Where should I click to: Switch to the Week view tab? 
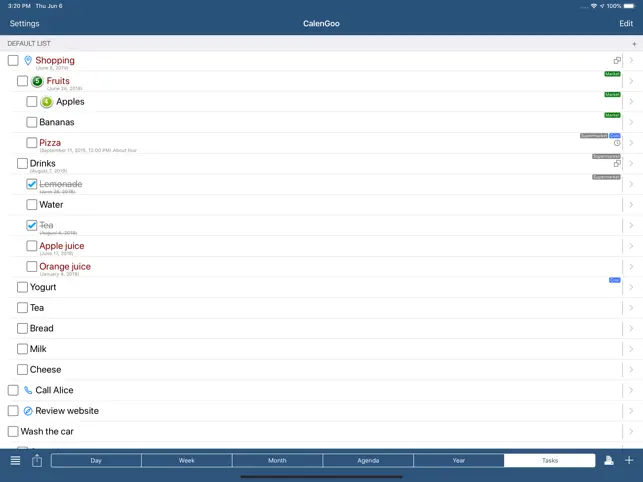click(x=187, y=460)
